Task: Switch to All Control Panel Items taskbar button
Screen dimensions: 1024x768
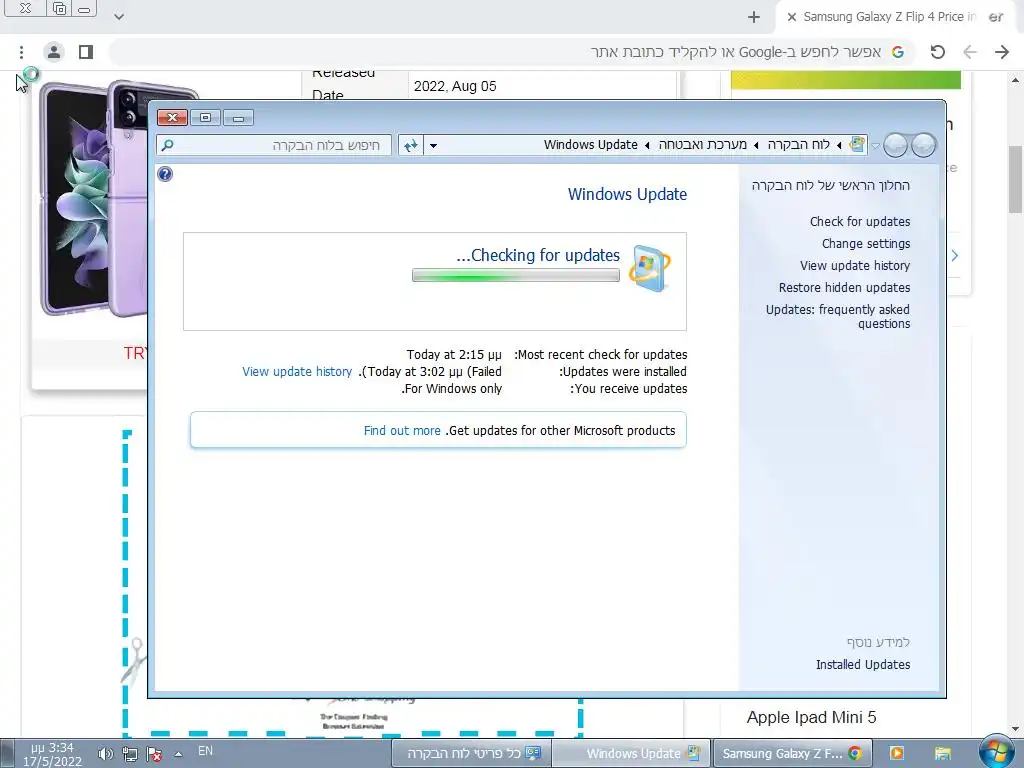Action: 472,754
